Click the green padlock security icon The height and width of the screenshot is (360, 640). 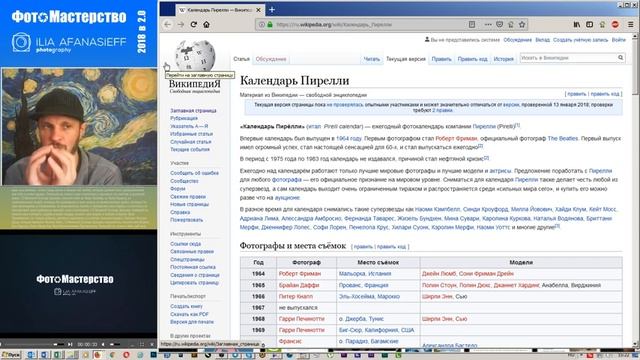coord(270,24)
